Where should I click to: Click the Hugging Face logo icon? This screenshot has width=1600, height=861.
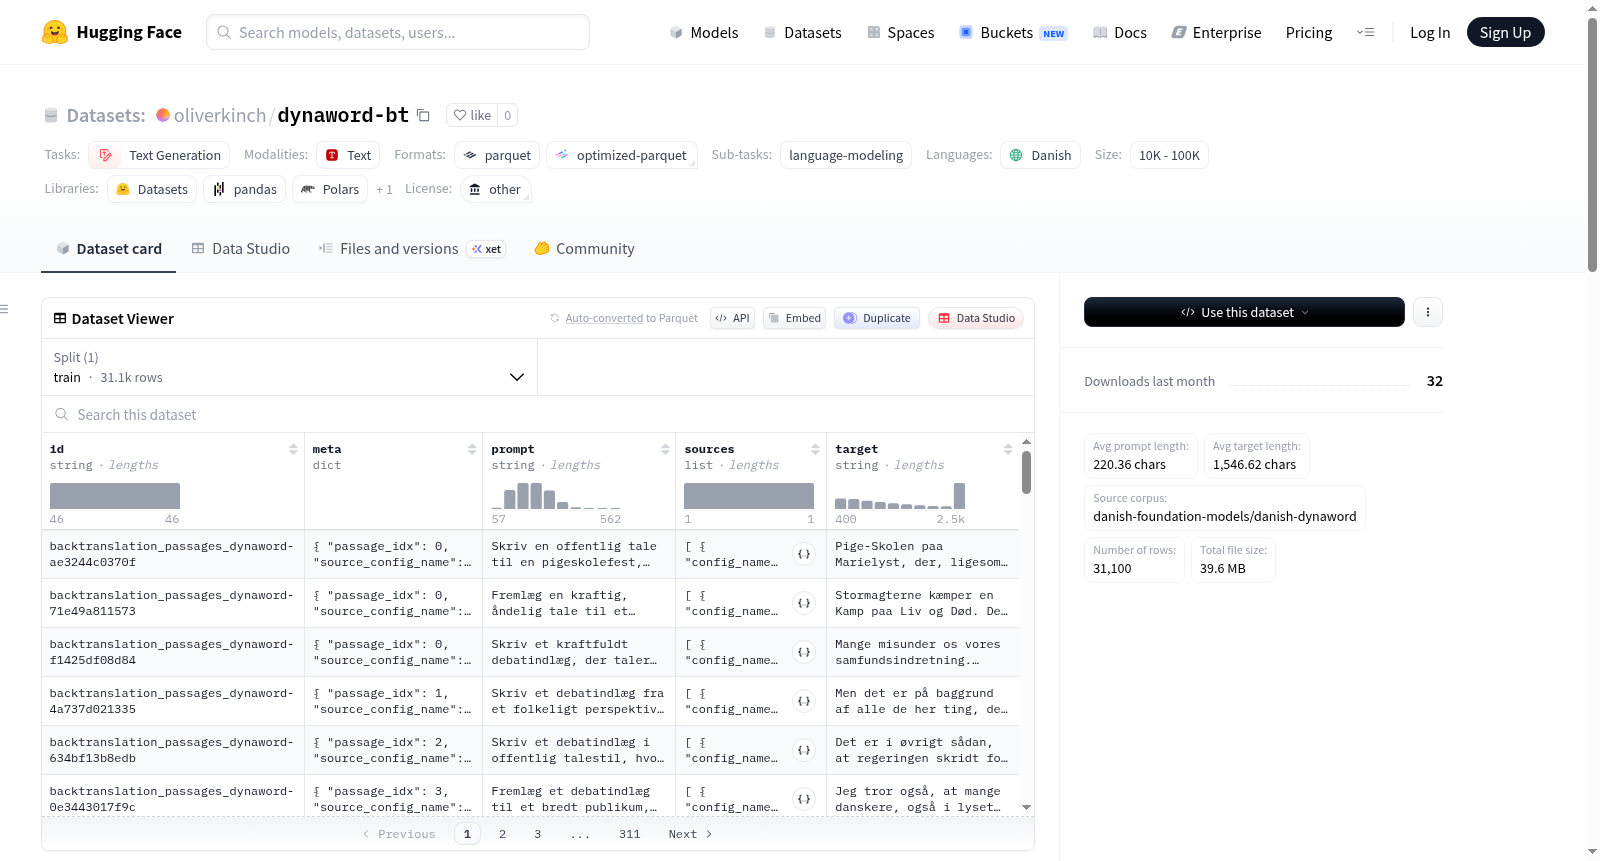(55, 32)
